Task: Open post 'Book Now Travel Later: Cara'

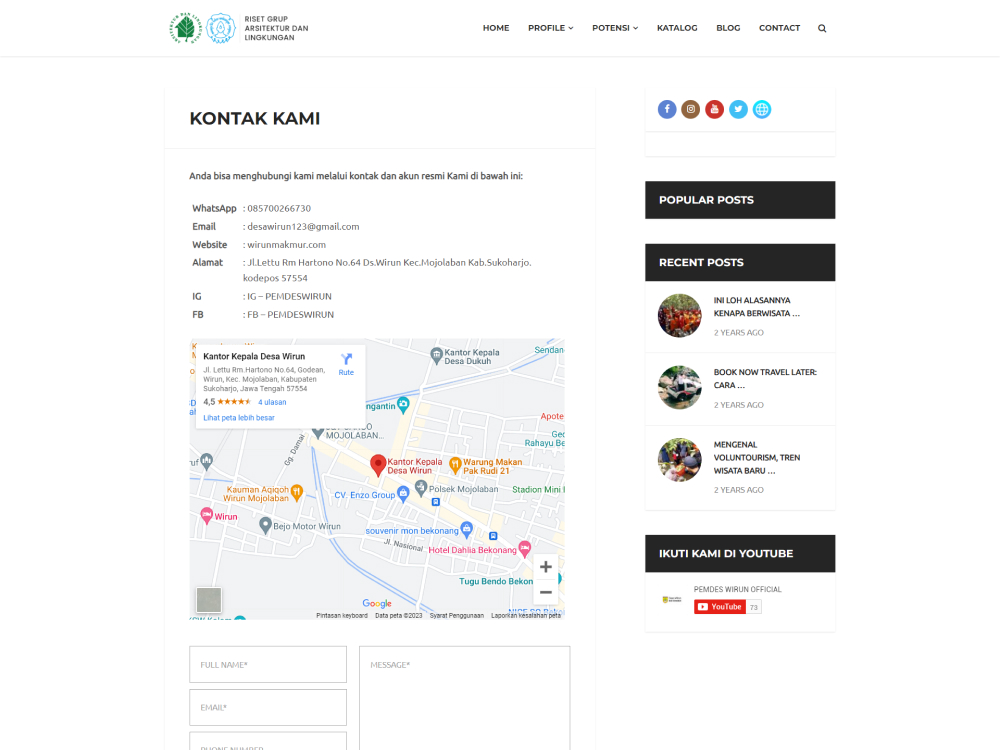Action: (x=765, y=379)
